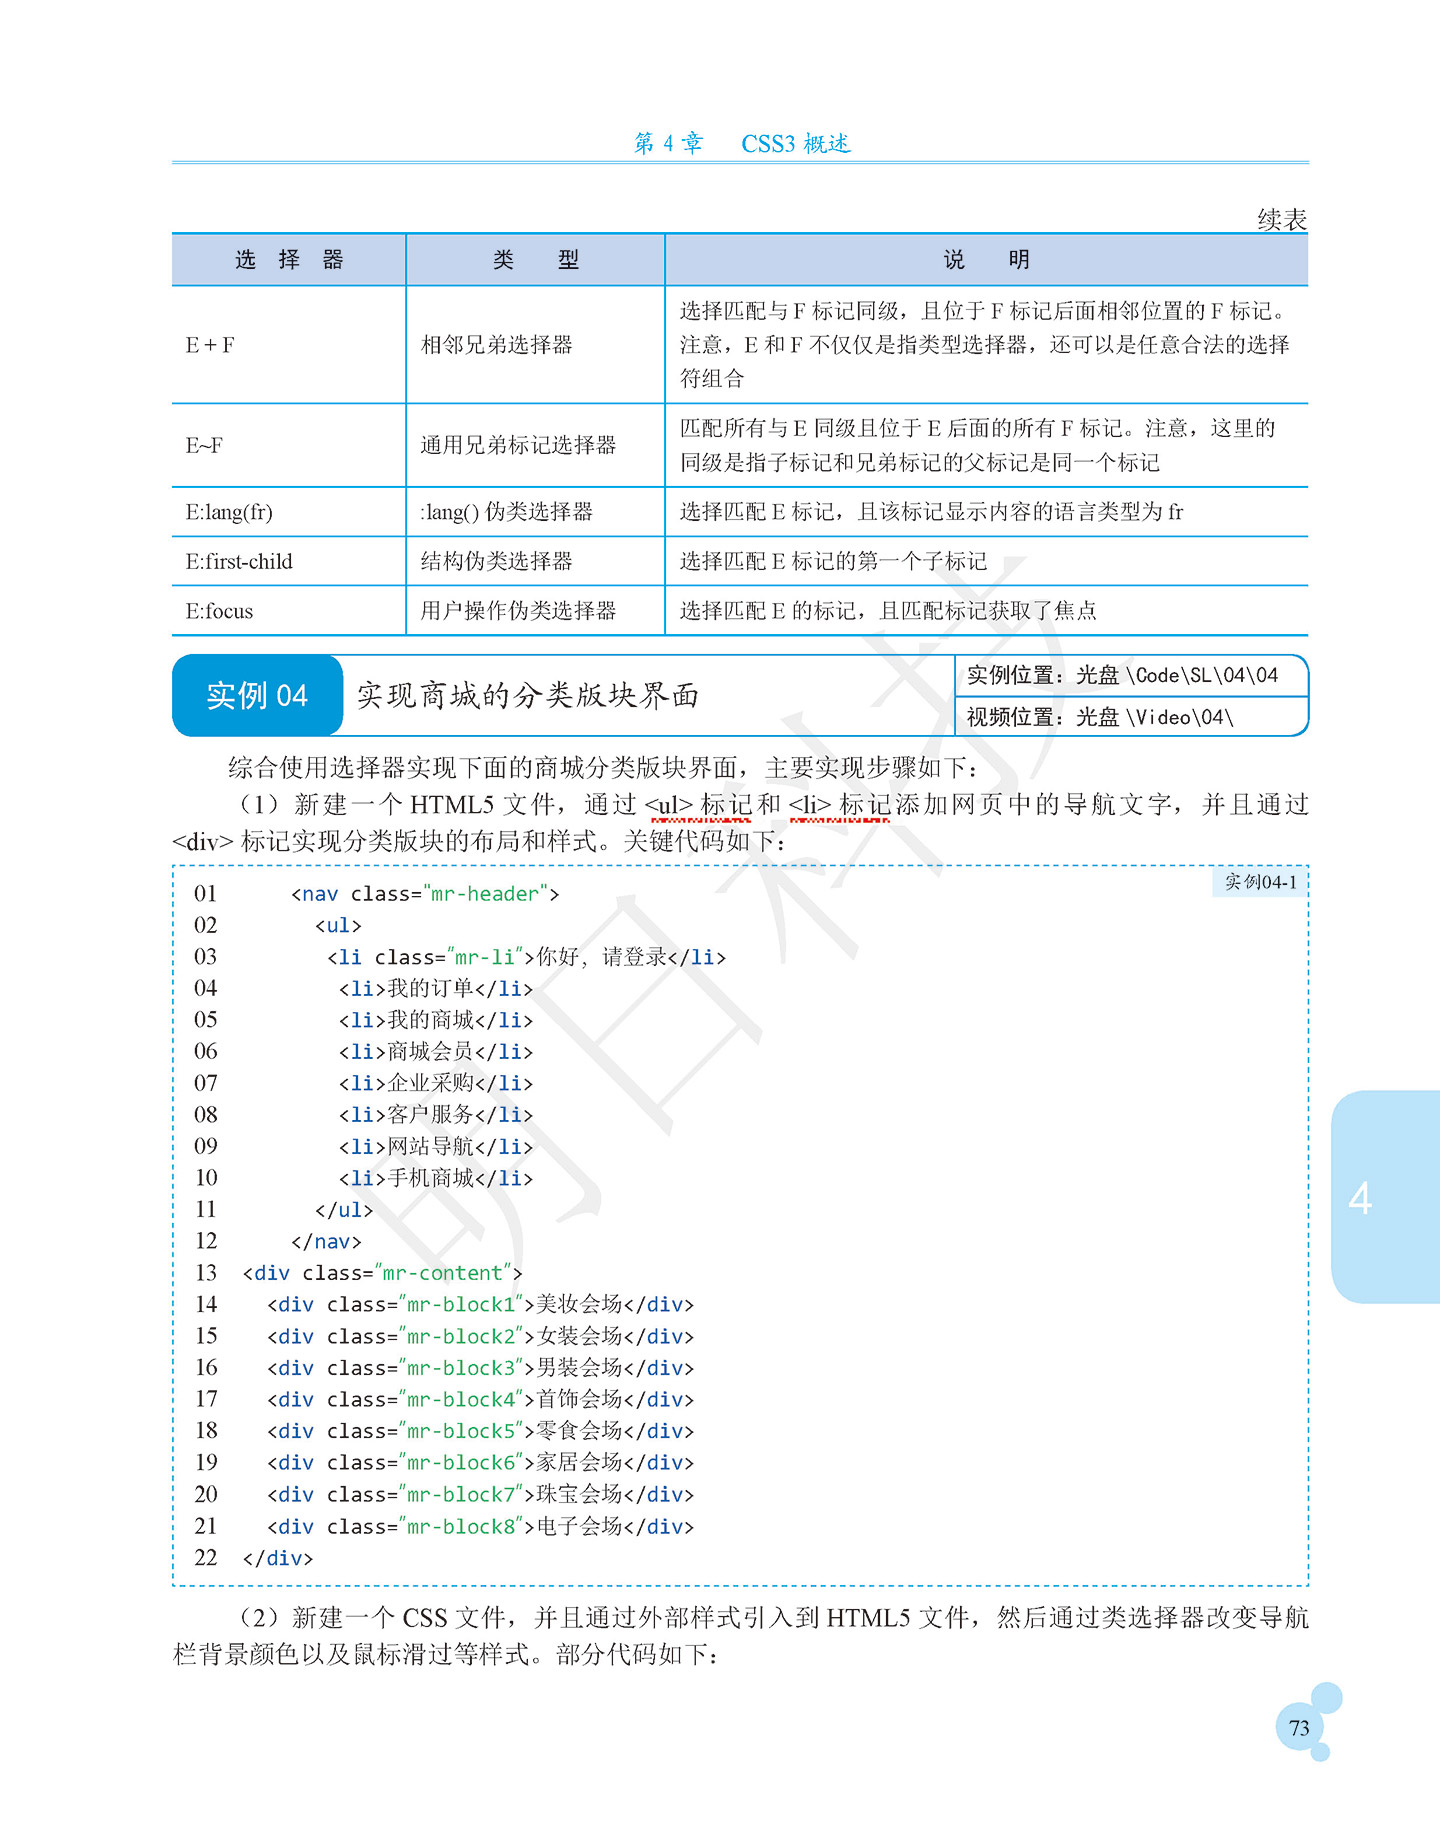Click code line 13 div mr-content
1440x1833 pixels.
pos(382,1273)
